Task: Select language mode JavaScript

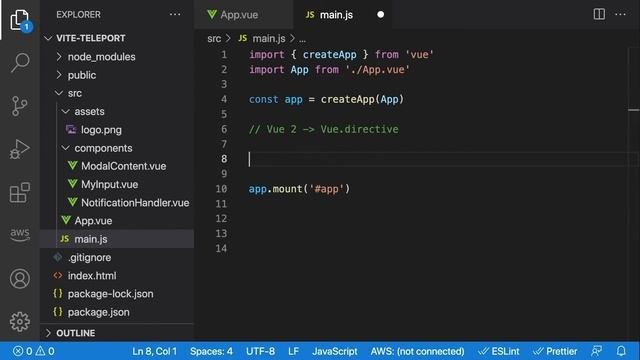Action: pyautogui.click(x=335, y=351)
